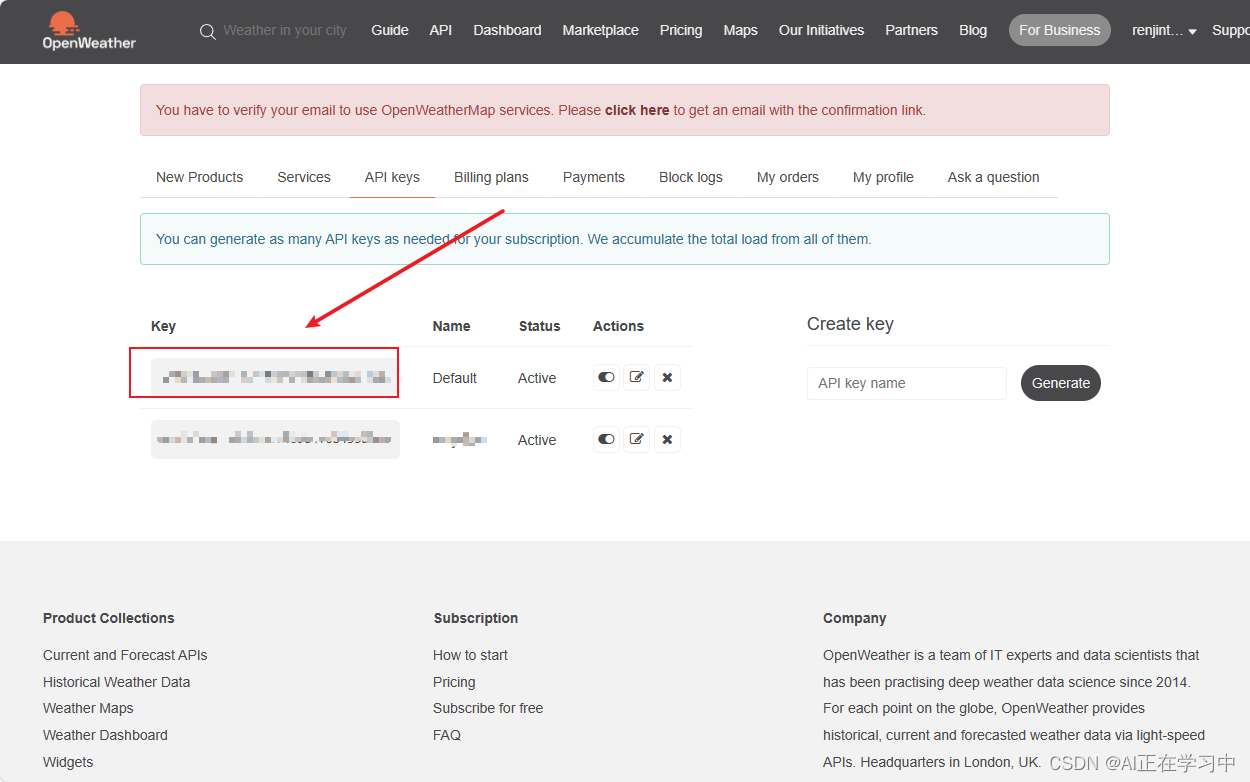Switch to the Services tab

pyautogui.click(x=304, y=177)
